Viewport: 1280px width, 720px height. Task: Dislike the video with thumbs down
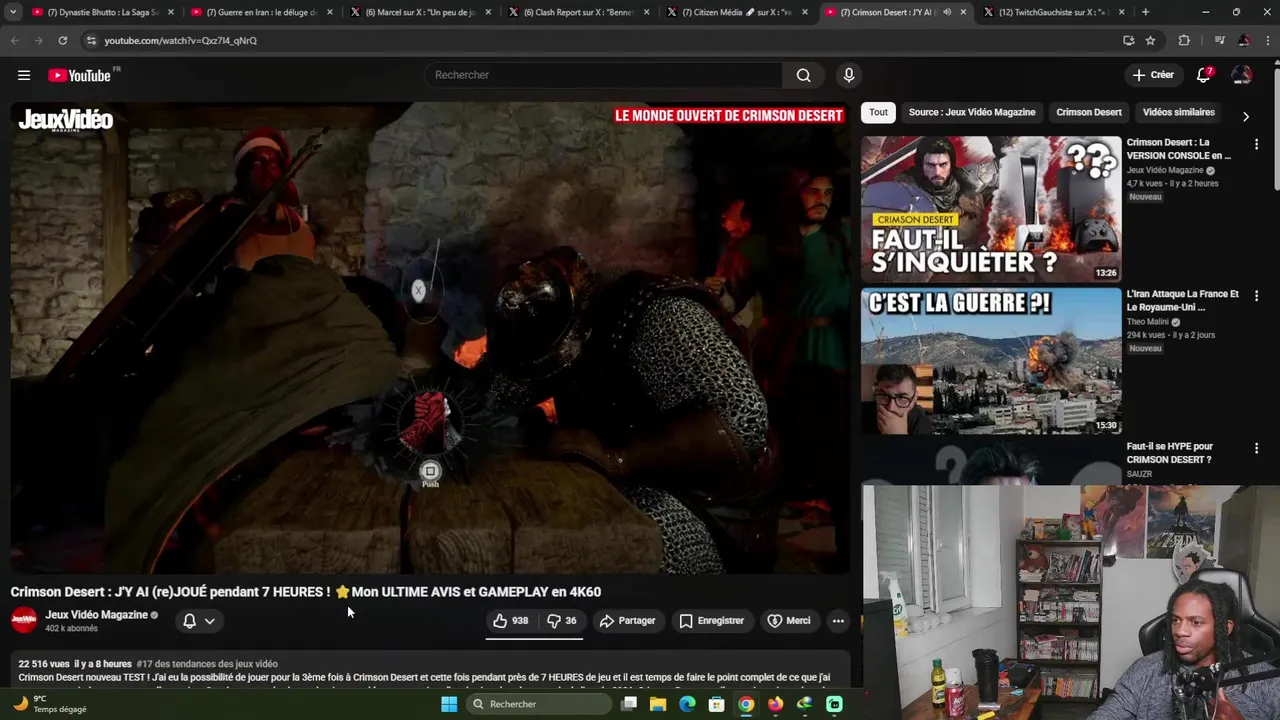tap(562, 621)
